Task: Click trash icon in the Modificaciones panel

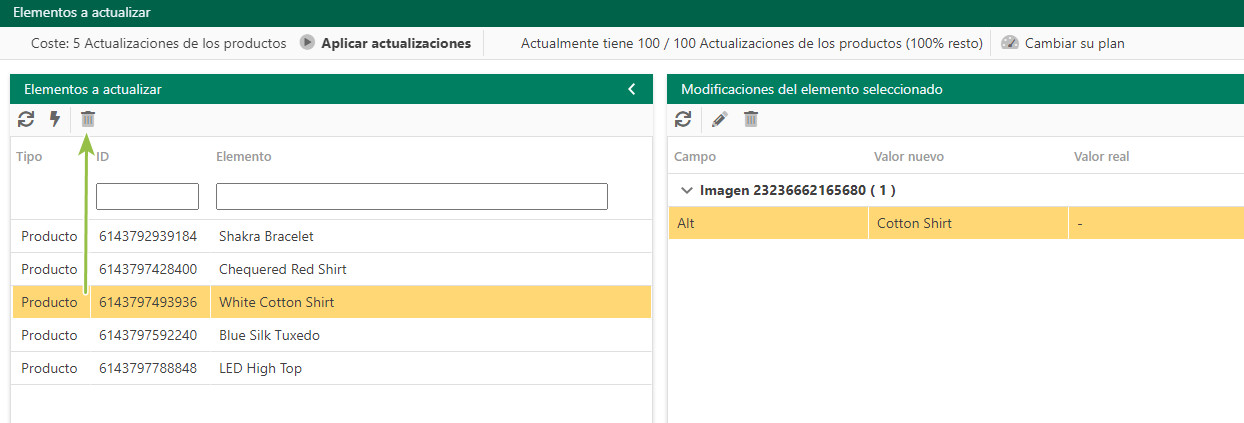Action: pos(751,119)
